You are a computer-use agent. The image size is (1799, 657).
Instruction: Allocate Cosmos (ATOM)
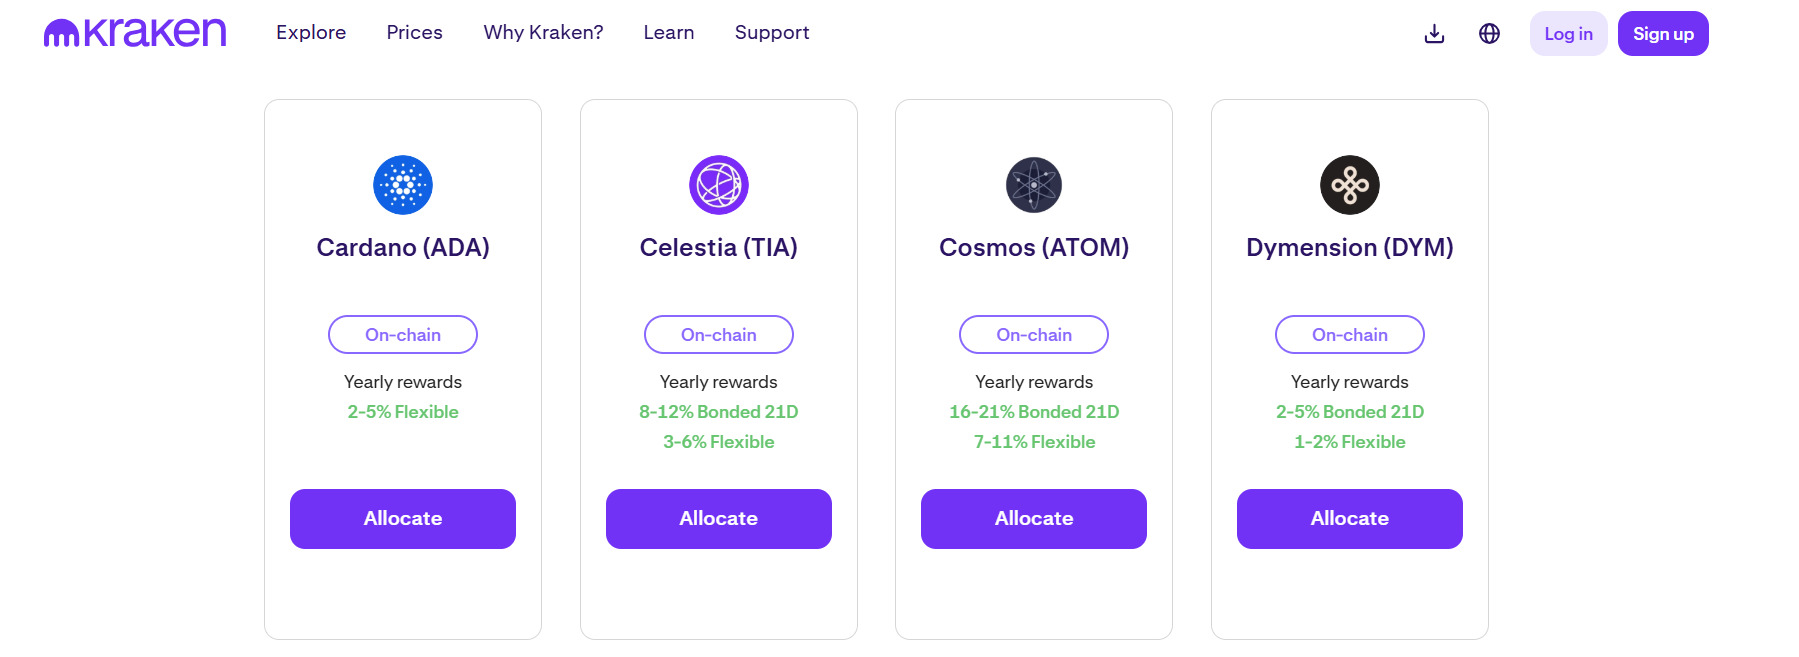click(1033, 519)
